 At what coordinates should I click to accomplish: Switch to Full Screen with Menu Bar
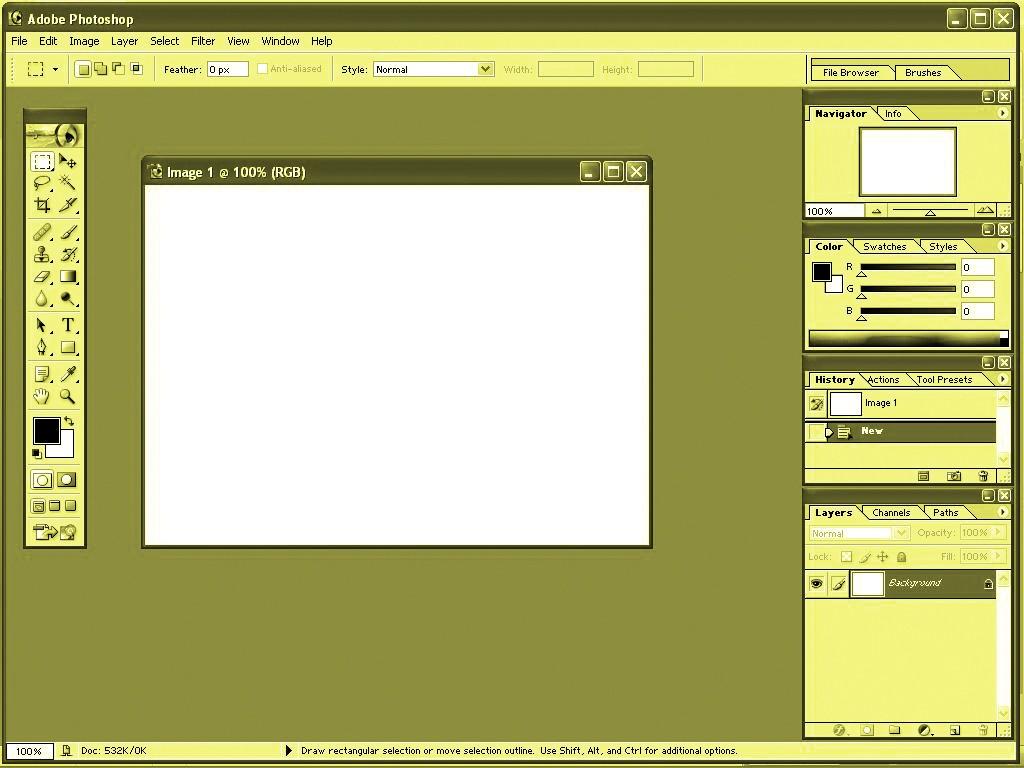pyautogui.click(x=55, y=505)
